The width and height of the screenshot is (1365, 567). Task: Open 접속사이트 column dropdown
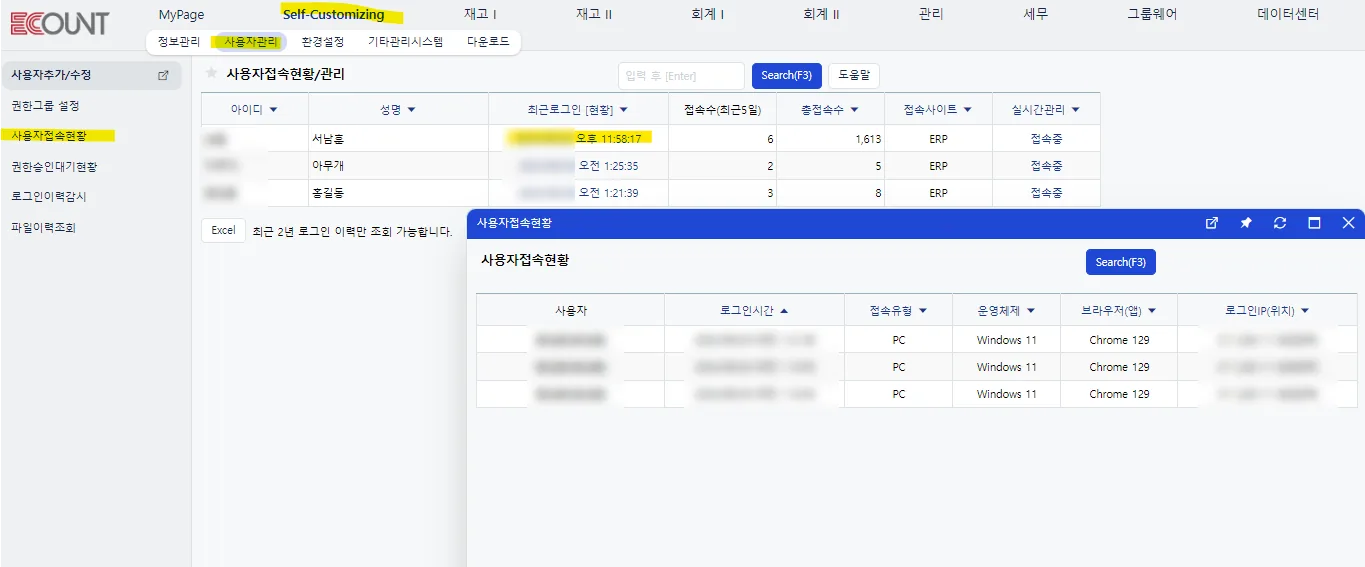(968, 110)
